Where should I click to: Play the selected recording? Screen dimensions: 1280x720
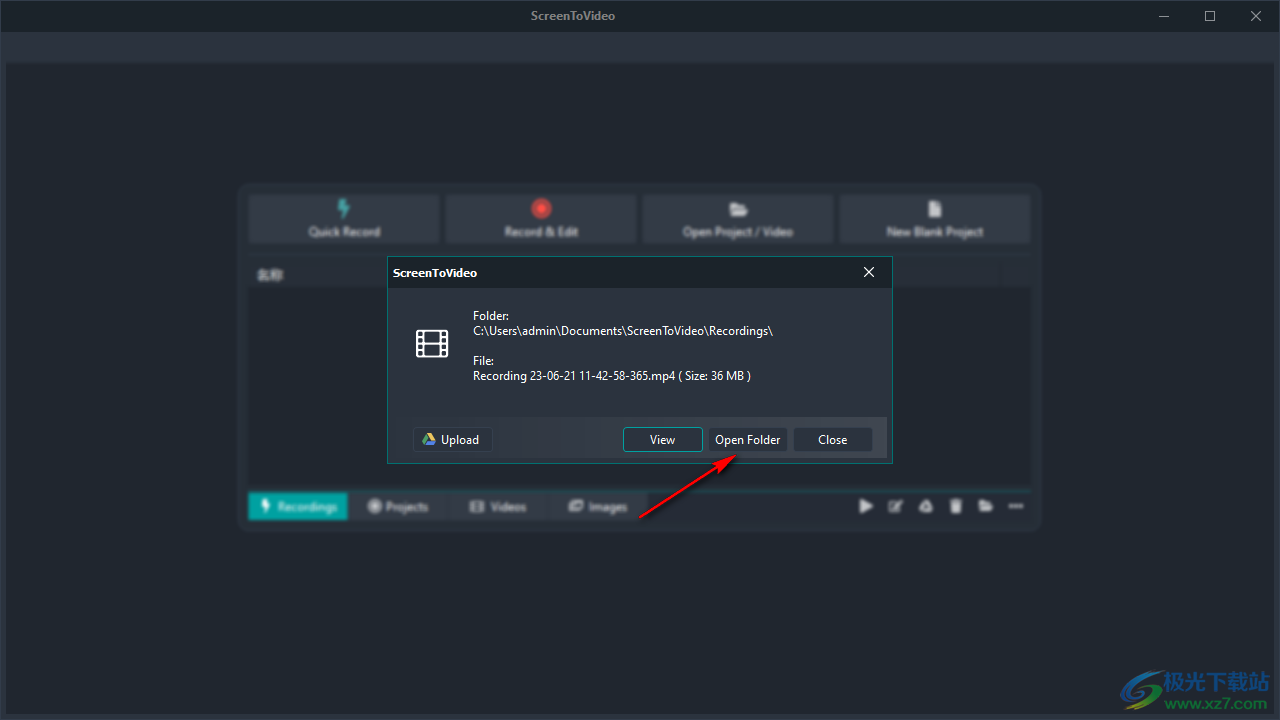[x=866, y=507]
